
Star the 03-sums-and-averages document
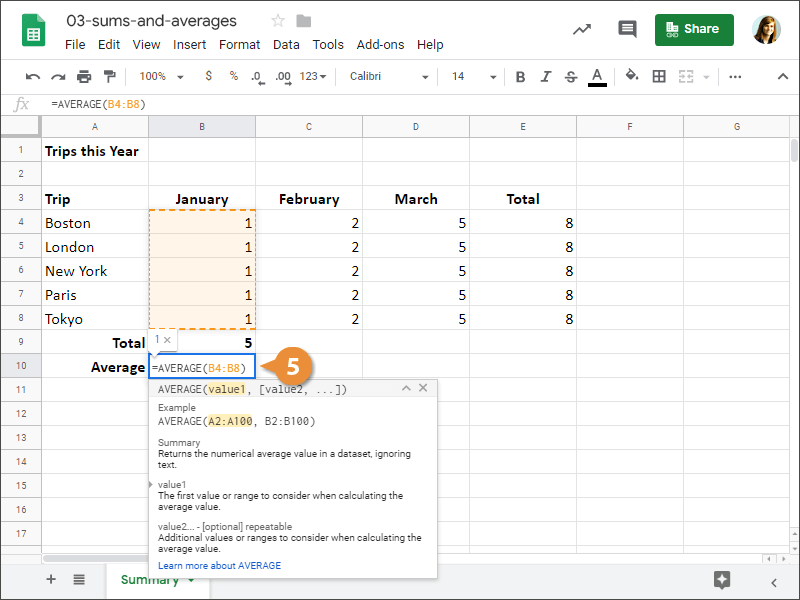click(278, 21)
